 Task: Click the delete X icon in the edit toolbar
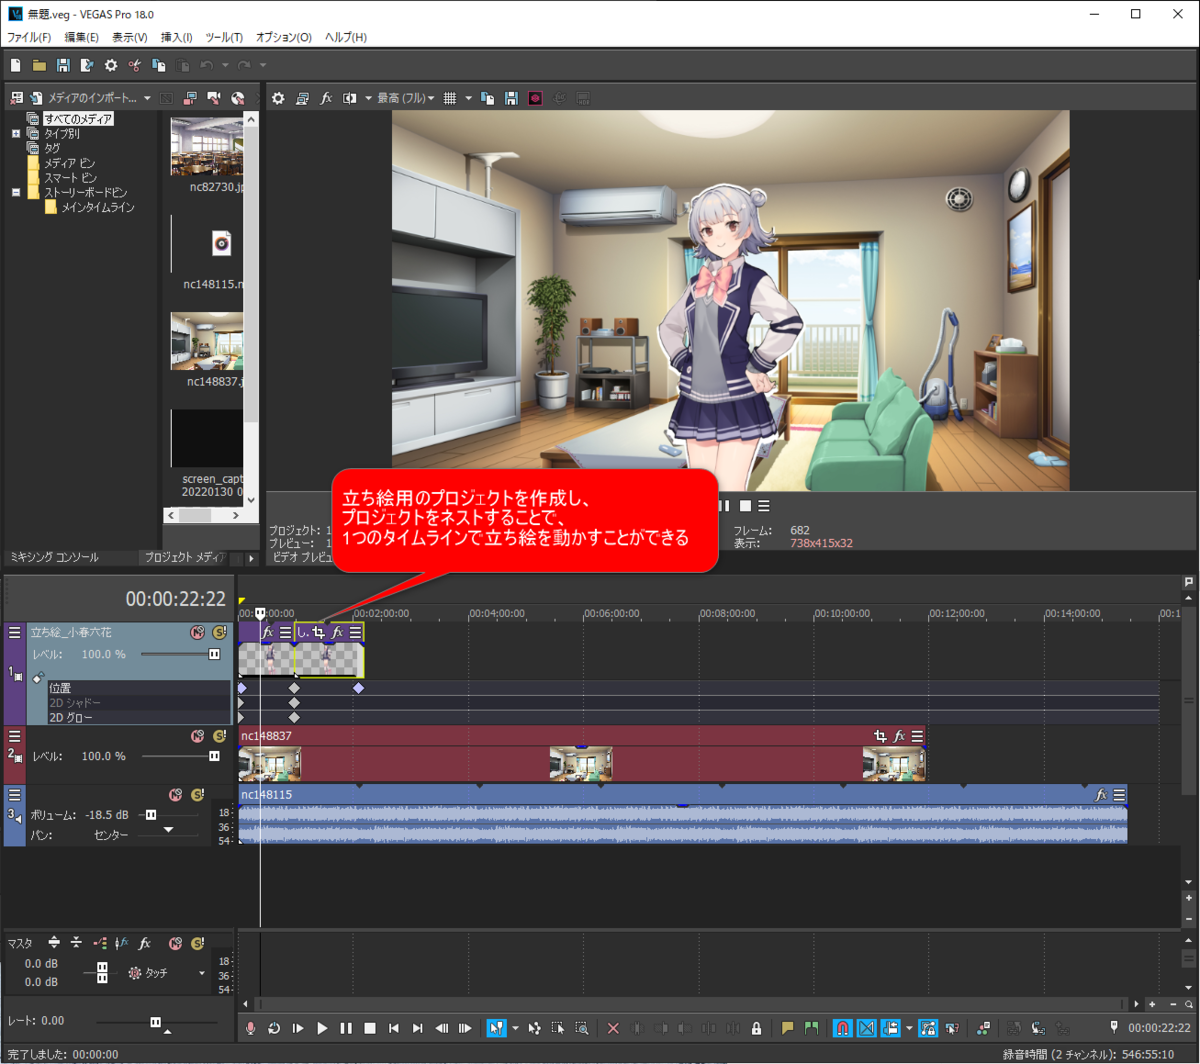tap(613, 1028)
